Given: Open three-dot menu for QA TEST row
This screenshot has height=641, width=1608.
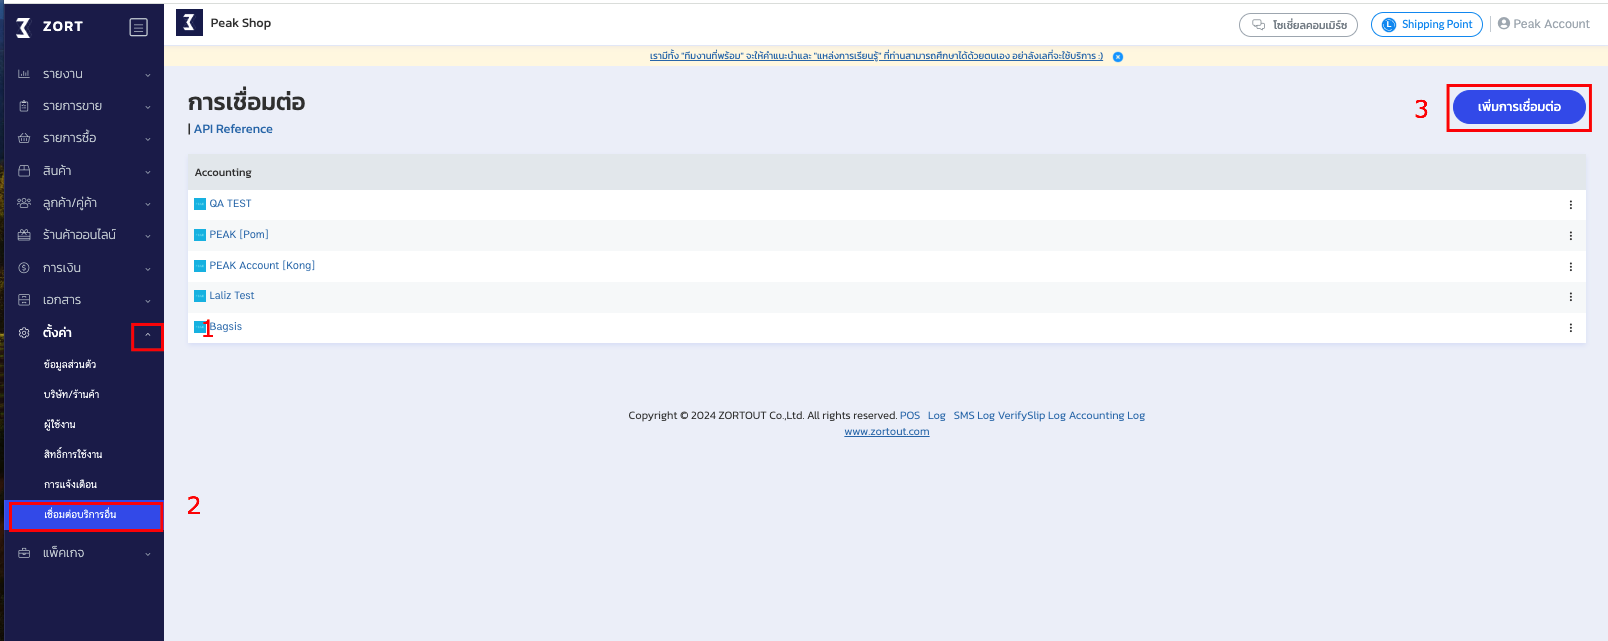Looking at the screenshot, I should (x=1570, y=205).
